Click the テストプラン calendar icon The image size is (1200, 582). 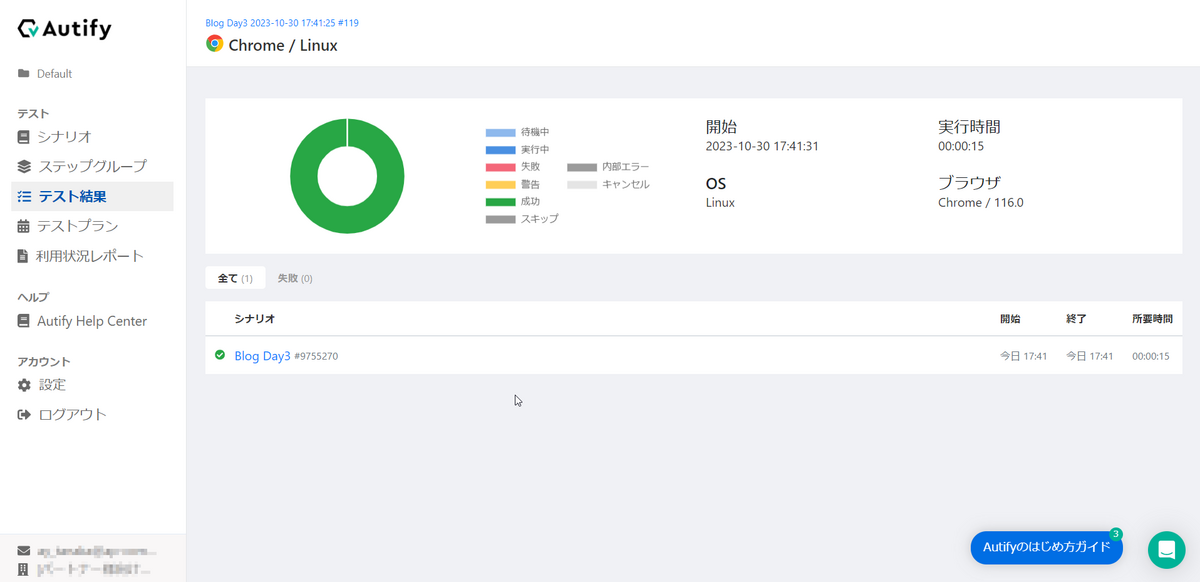tap(24, 227)
